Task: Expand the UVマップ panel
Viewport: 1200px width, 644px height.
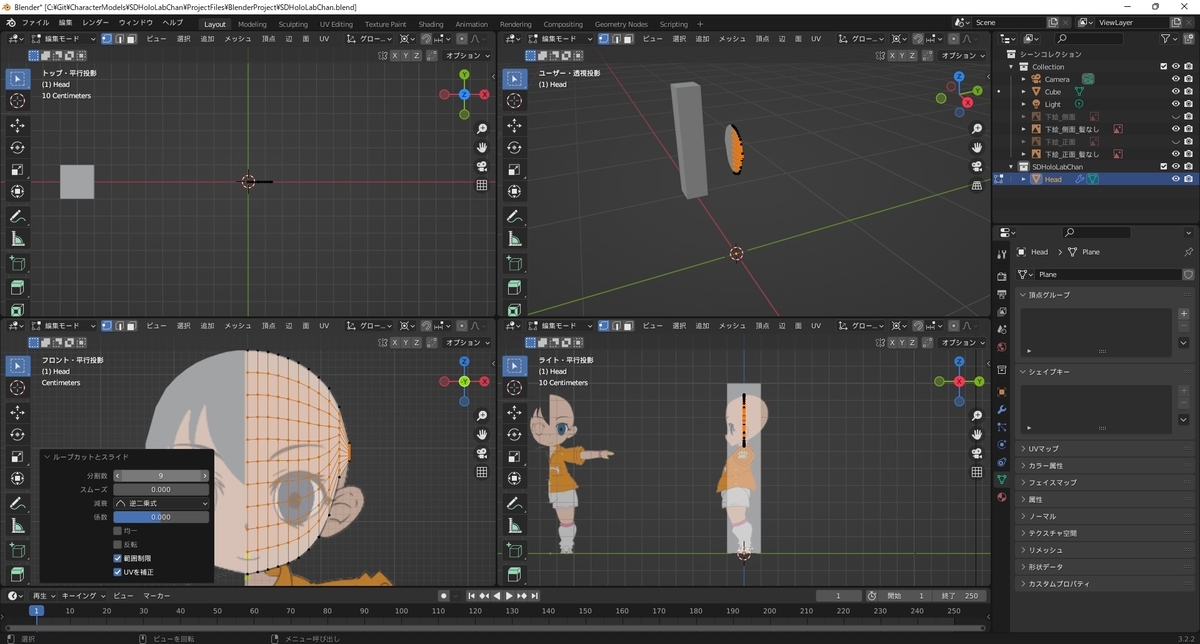Action: click(1105, 449)
